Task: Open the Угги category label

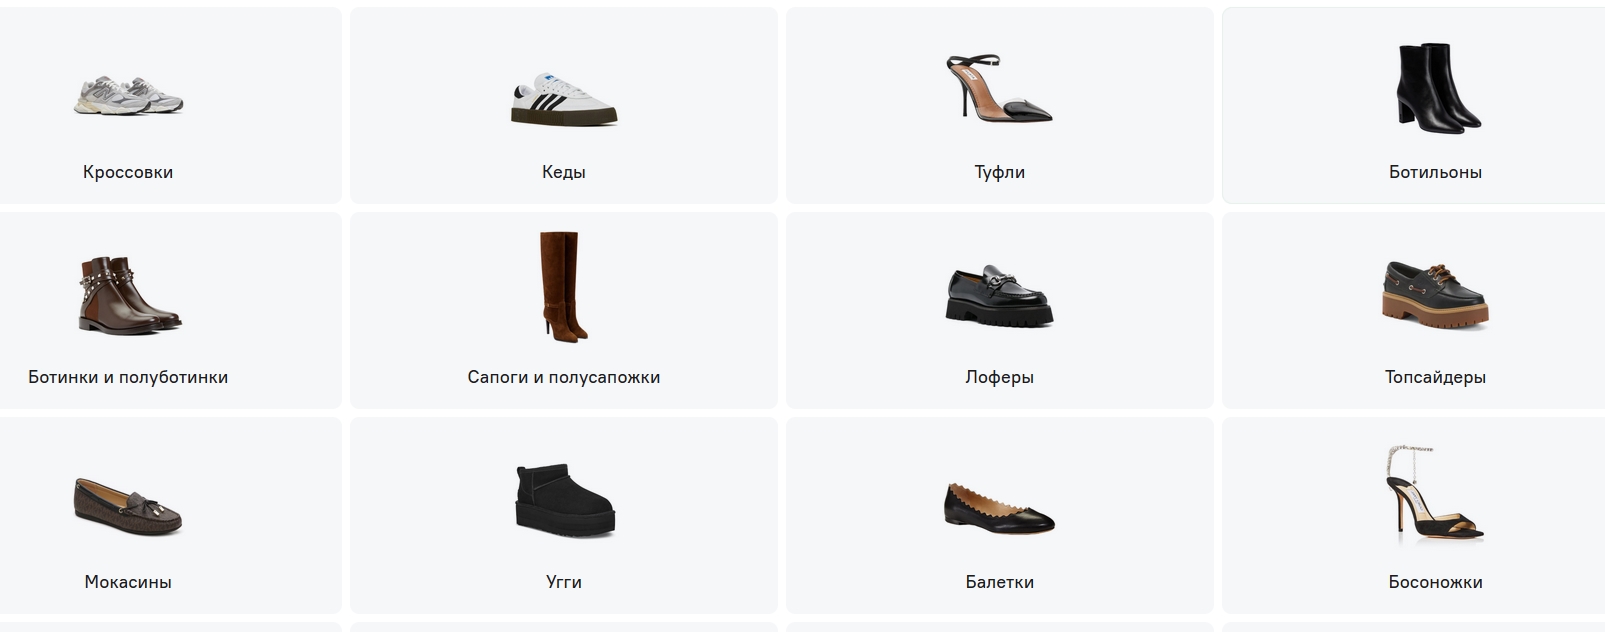Action: pyautogui.click(x=564, y=582)
